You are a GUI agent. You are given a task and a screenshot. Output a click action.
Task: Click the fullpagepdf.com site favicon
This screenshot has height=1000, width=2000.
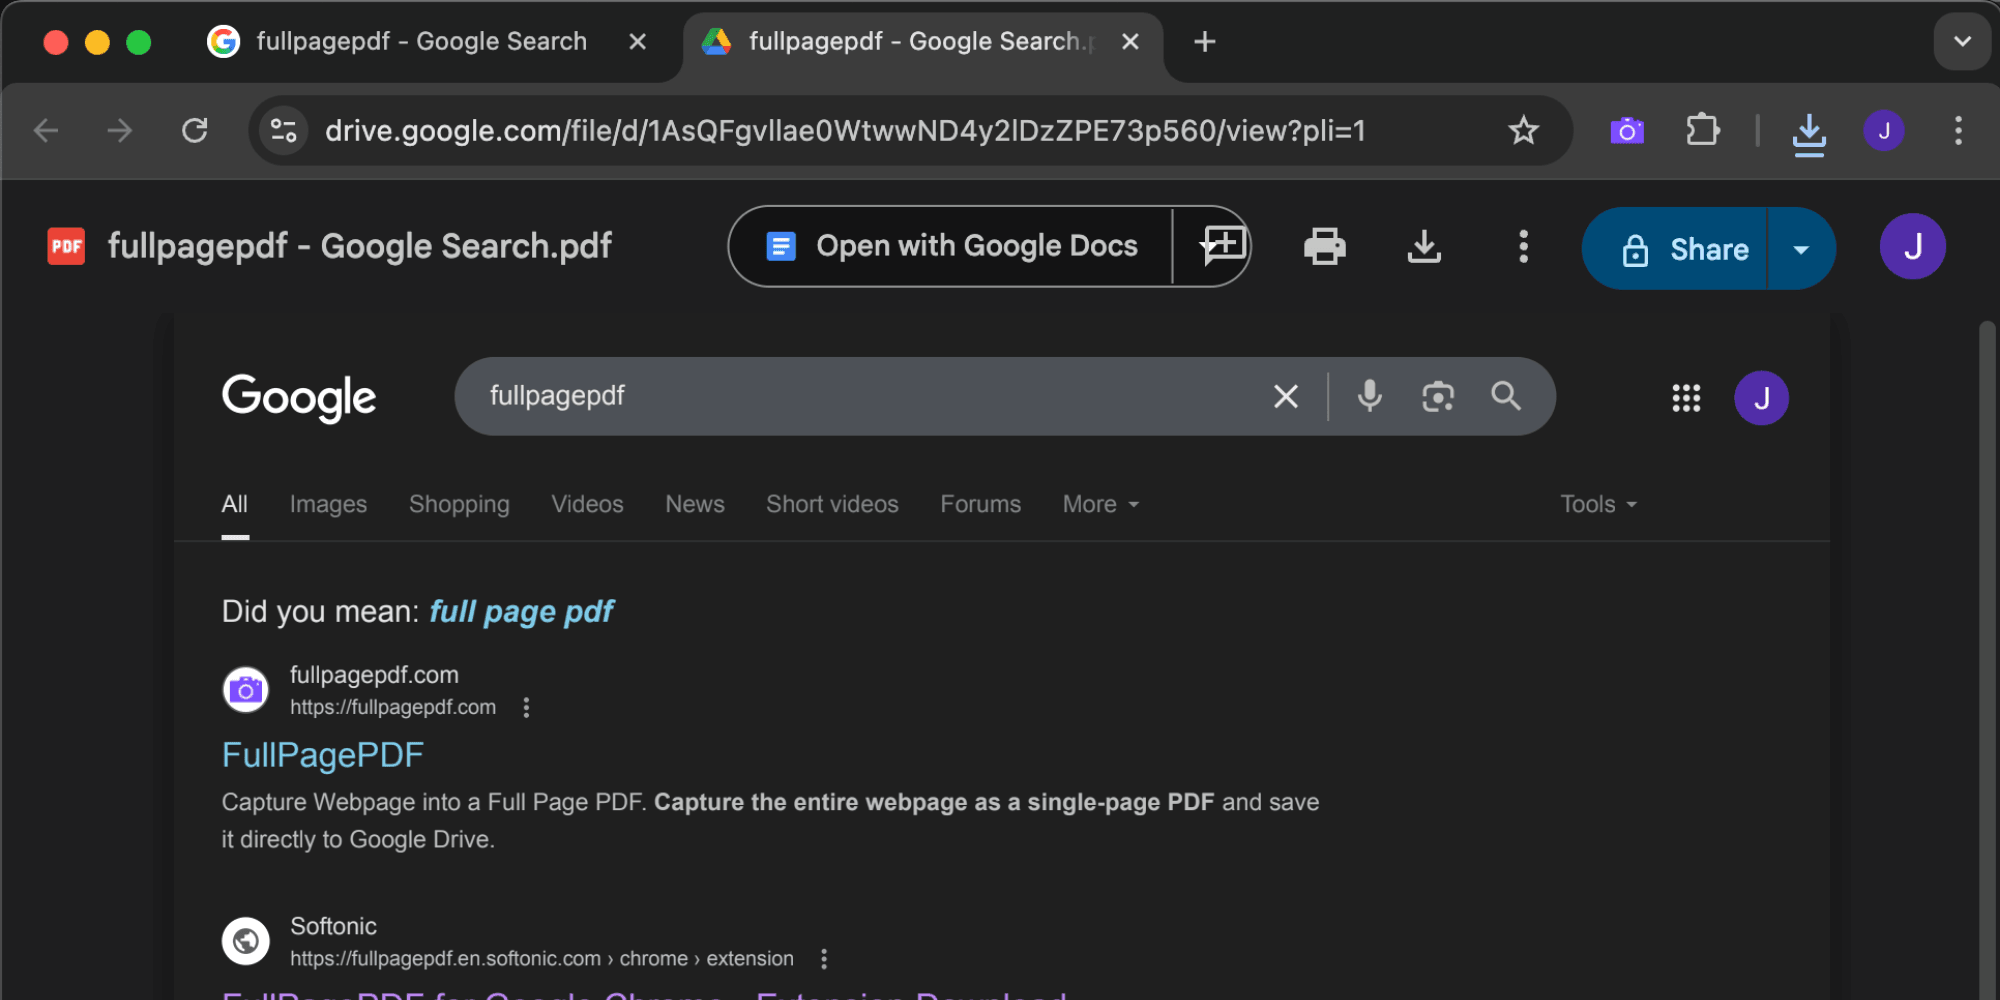pos(245,690)
